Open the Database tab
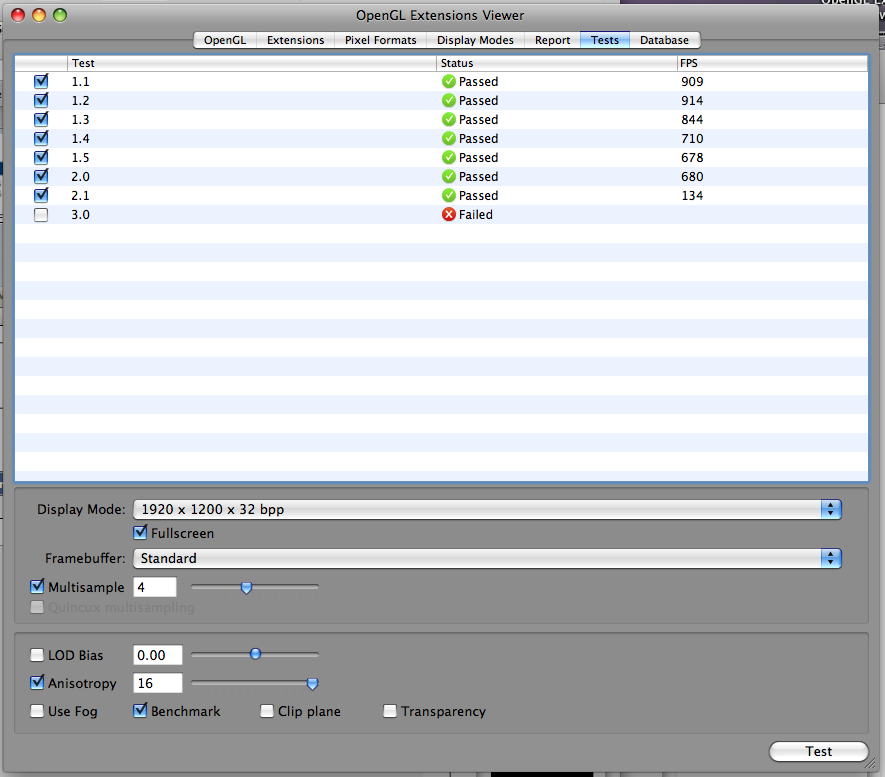The width and height of the screenshot is (885, 777). click(x=664, y=40)
